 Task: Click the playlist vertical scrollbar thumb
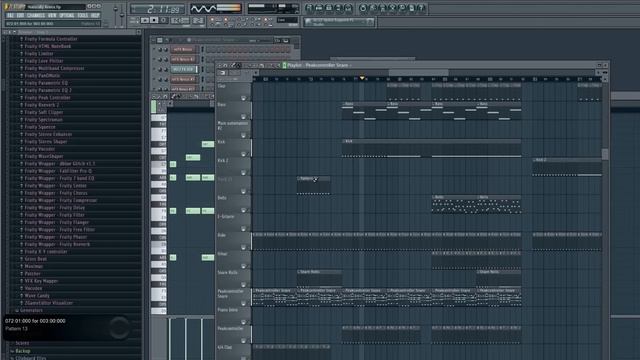click(x=605, y=154)
